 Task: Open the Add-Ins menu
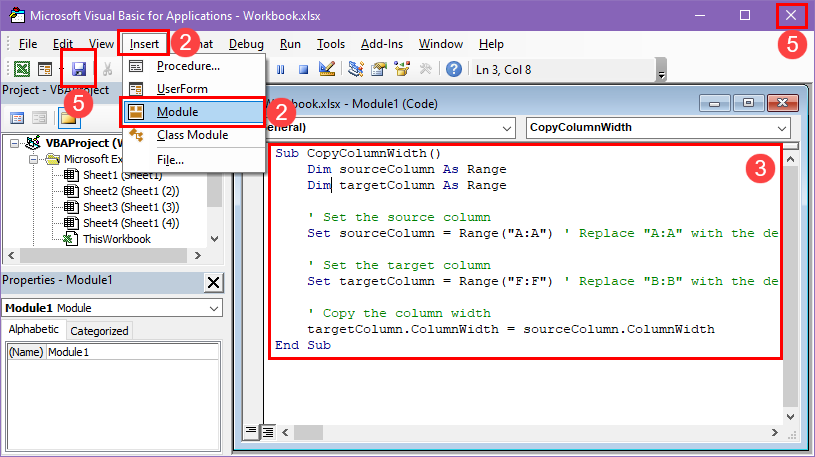382,44
